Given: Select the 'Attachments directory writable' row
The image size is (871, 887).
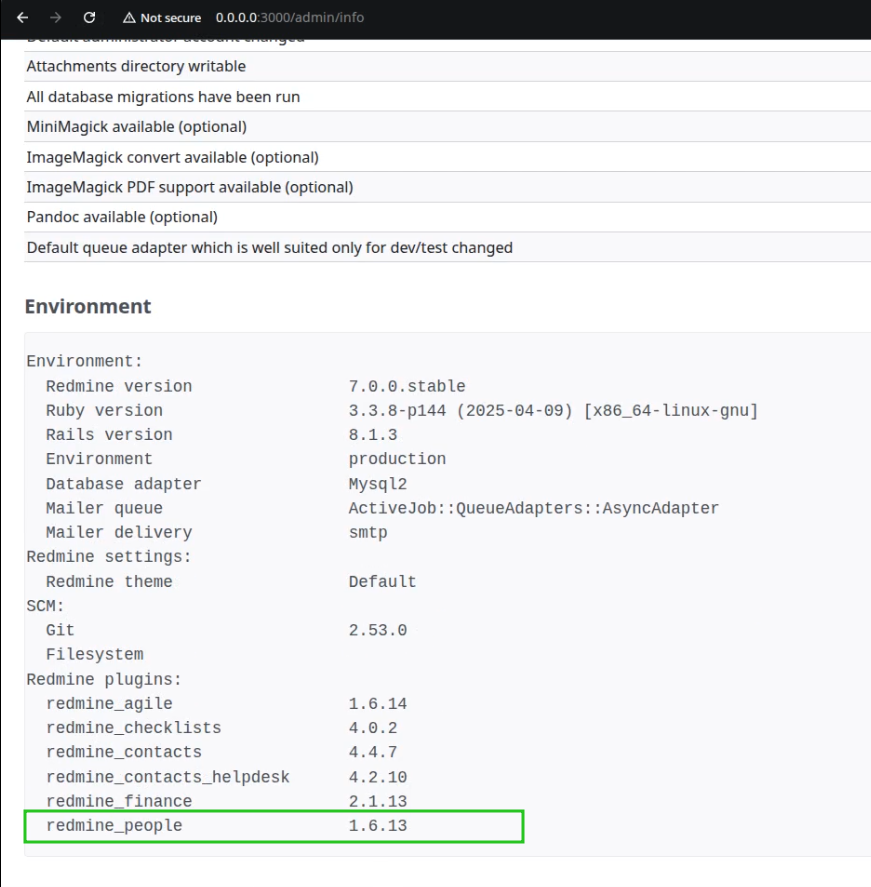Looking at the screenshot, I should point(447,66).
